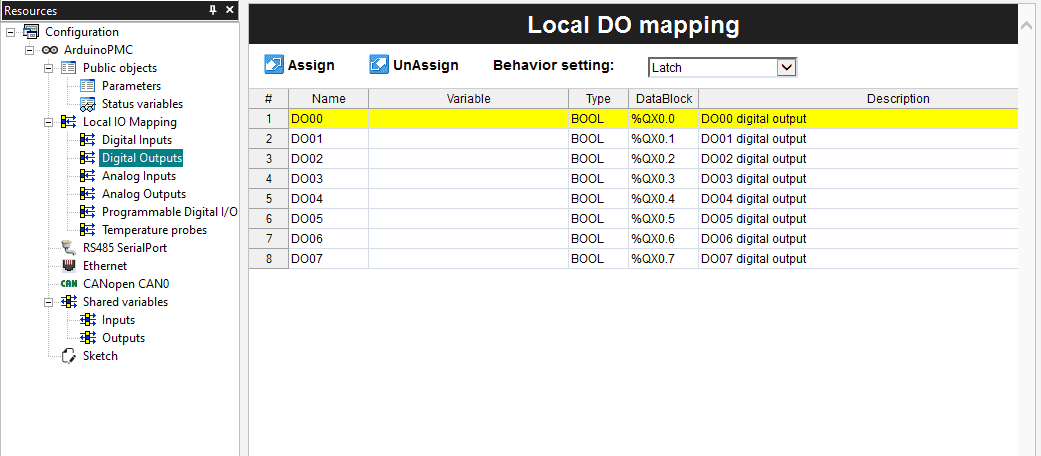This screenshot has height=456, width=1041.
Task: Open Programmable Digital I/O mapping
Action: (169, 212)
